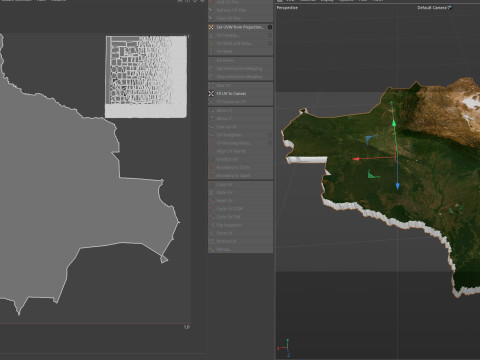Click the UV texture thumbnail in UV editor
Screen dimensions: 480x360
[x=146, y=77]
